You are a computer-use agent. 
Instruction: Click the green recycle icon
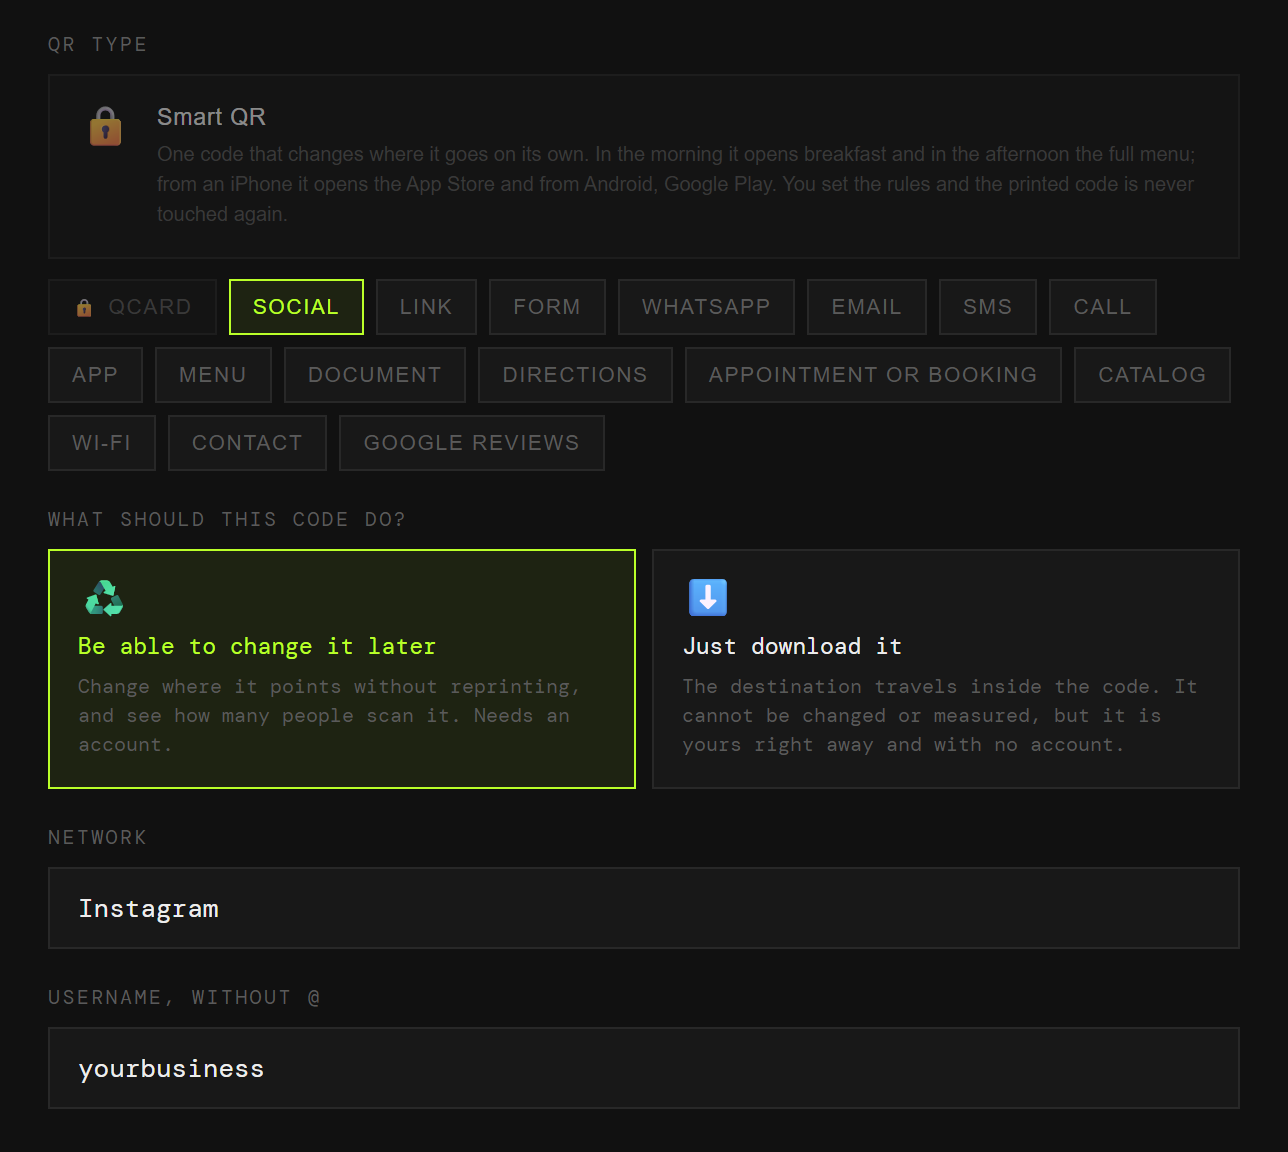click(x=104, y=598)
